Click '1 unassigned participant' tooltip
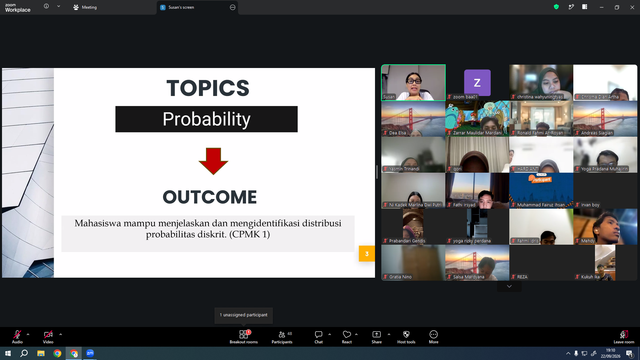Screen dimensions: 640x360 [244, 315]
